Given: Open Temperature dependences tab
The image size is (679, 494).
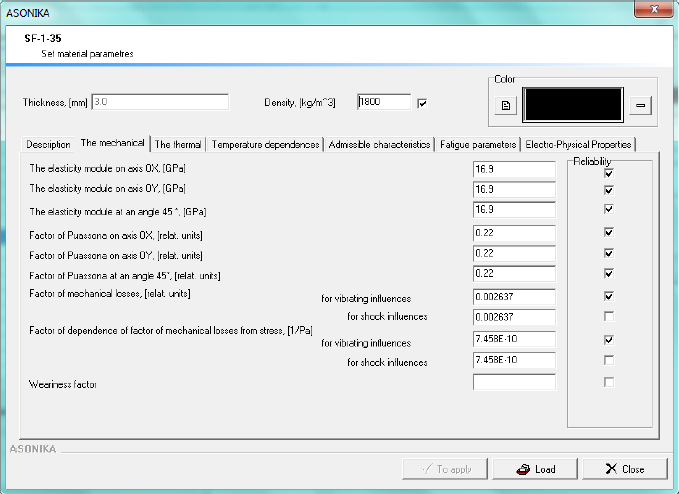Looking at the screenshot, I should [265, 144].
